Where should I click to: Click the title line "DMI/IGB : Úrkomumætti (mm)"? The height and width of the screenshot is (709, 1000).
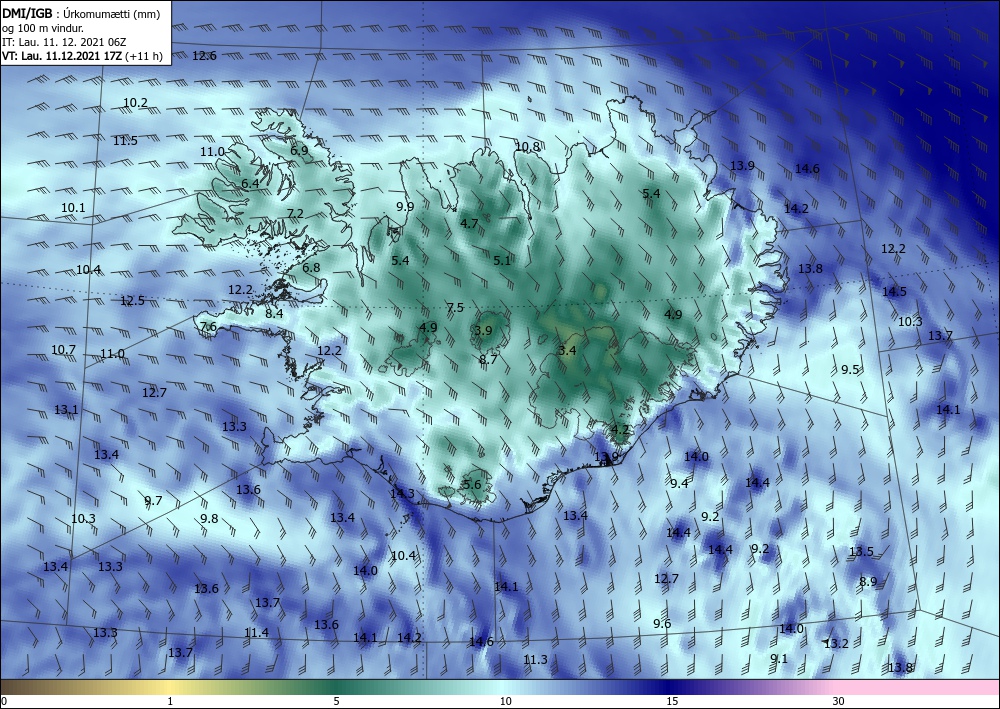80,15
